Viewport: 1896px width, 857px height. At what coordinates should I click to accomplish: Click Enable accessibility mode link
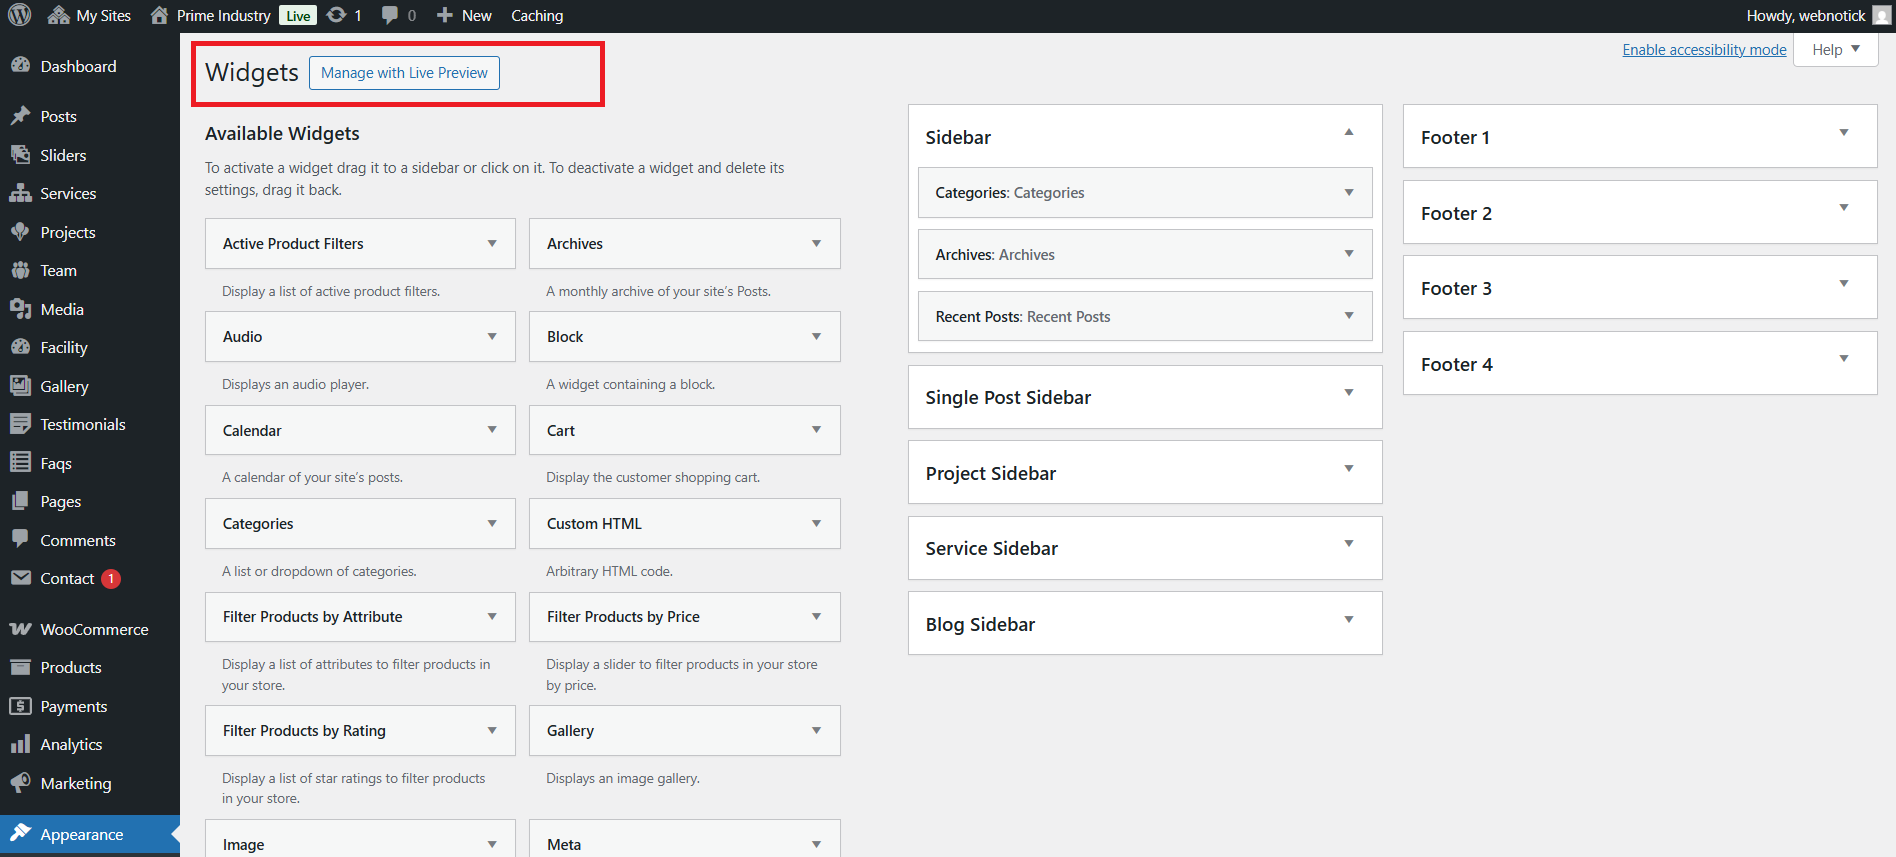pos(1704,50)
